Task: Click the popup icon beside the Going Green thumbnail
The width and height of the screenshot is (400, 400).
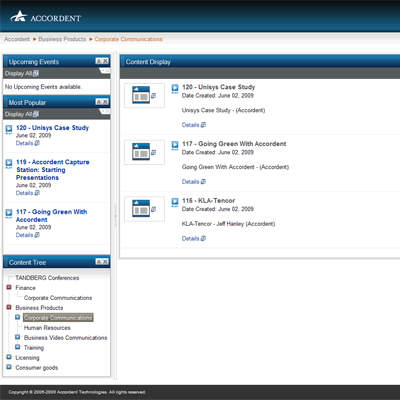Action: [x=154, y=152]
